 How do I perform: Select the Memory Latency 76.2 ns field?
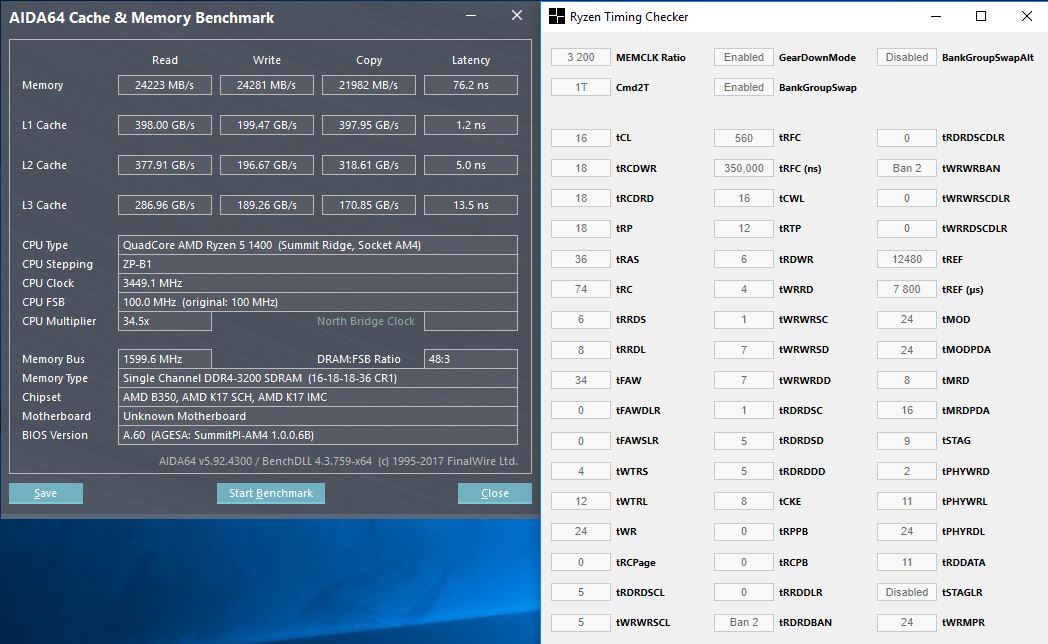click(x=471, y=85)
